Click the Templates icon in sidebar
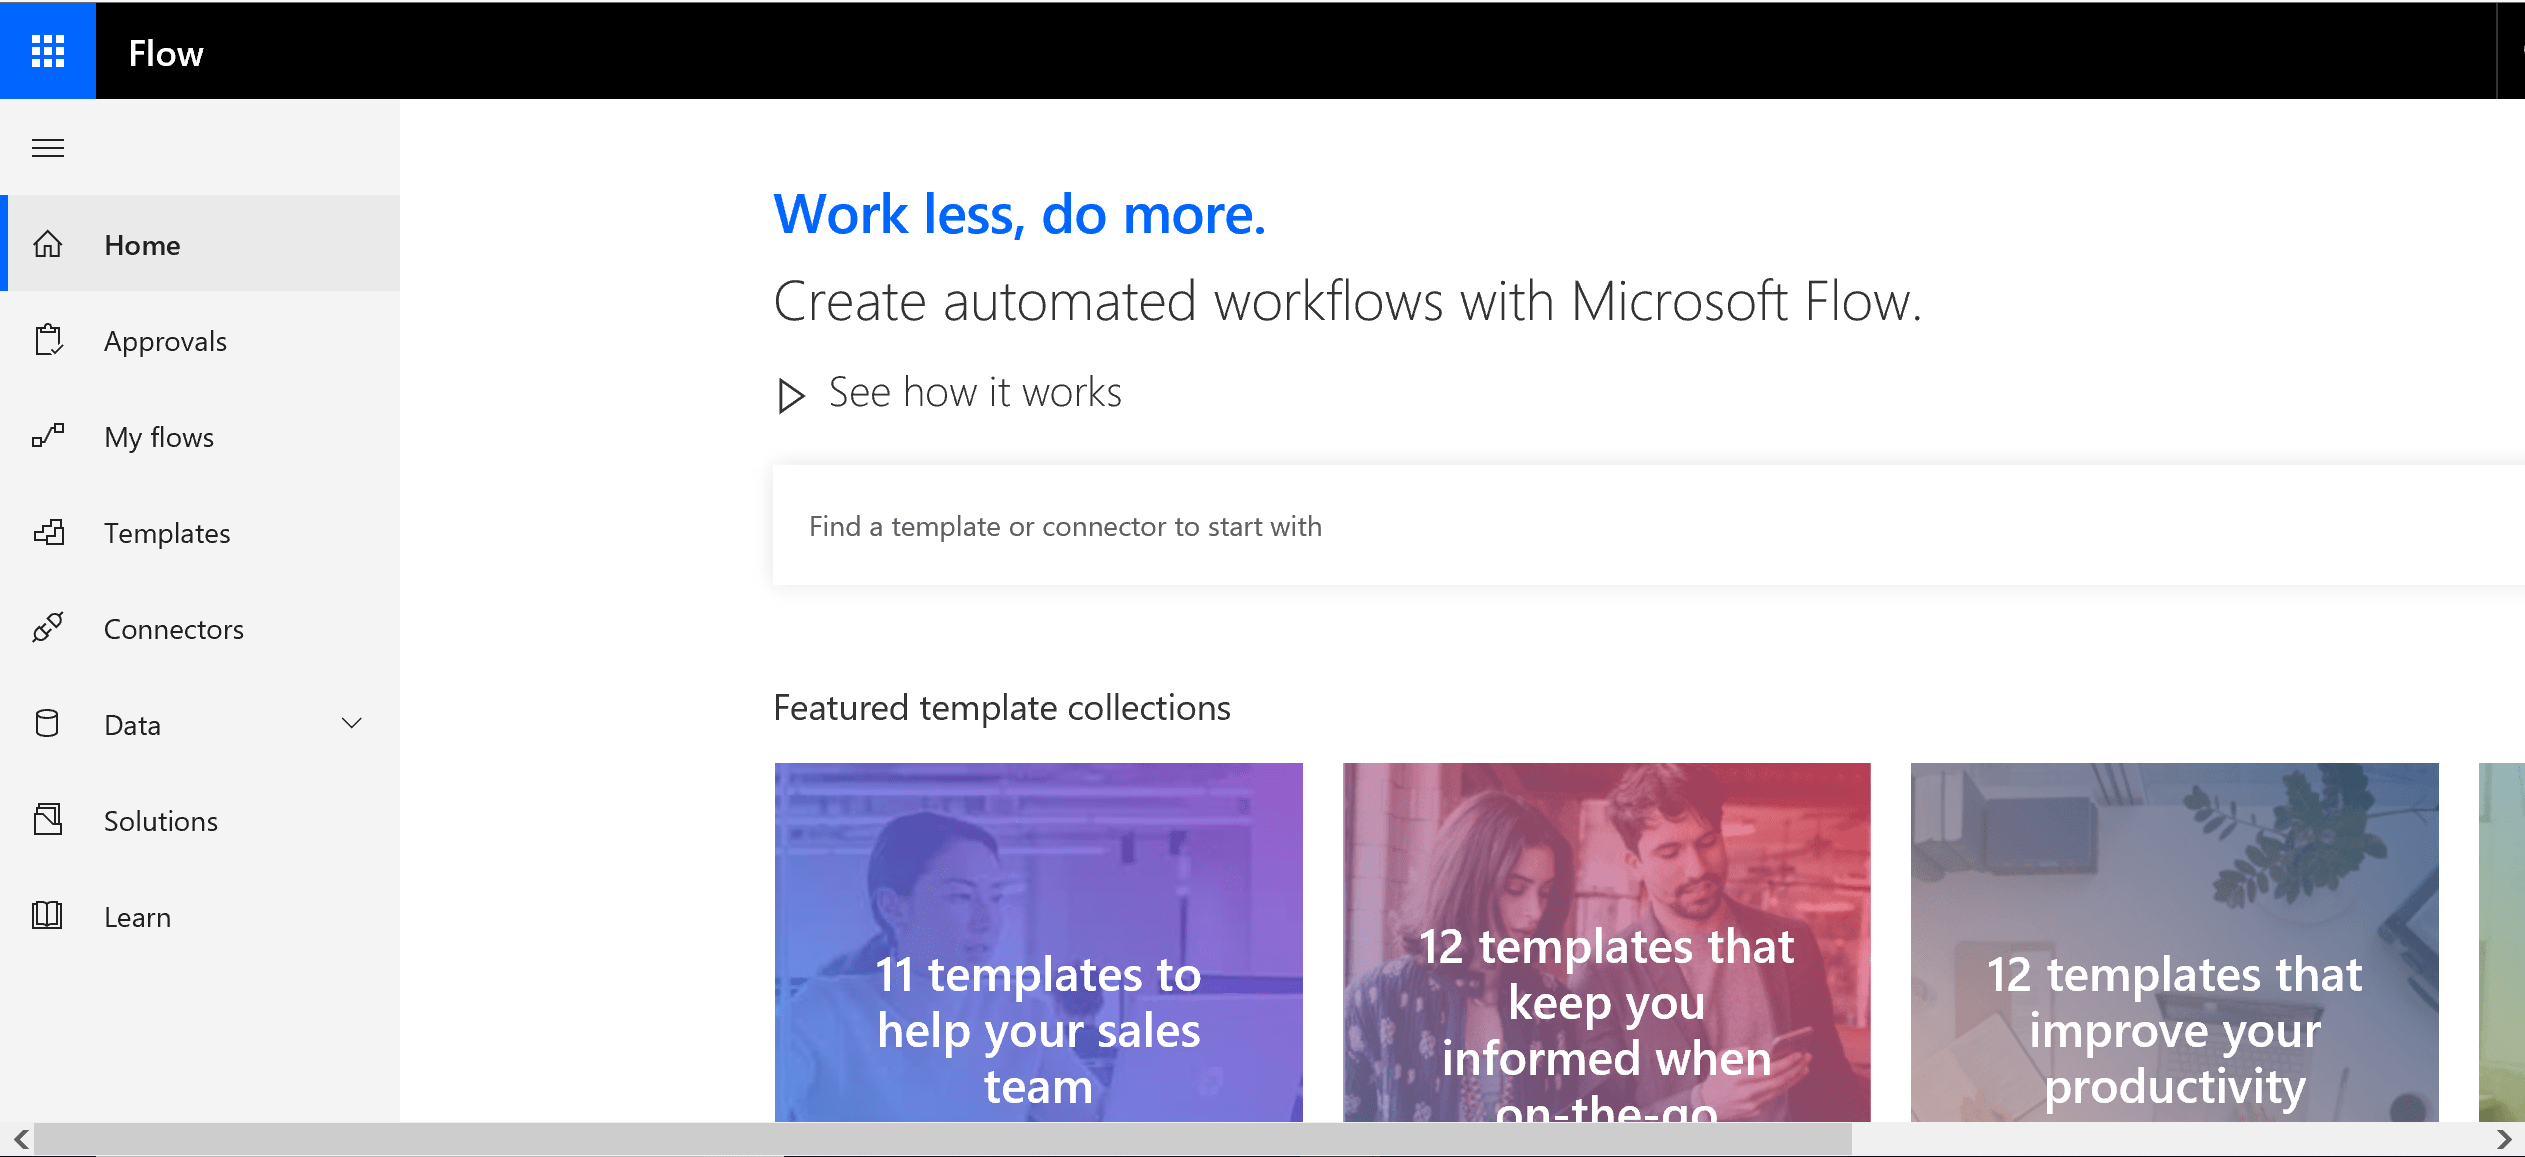This screenshot has width=2525, height=1157. pyautogui.click(x=48, y=533)
